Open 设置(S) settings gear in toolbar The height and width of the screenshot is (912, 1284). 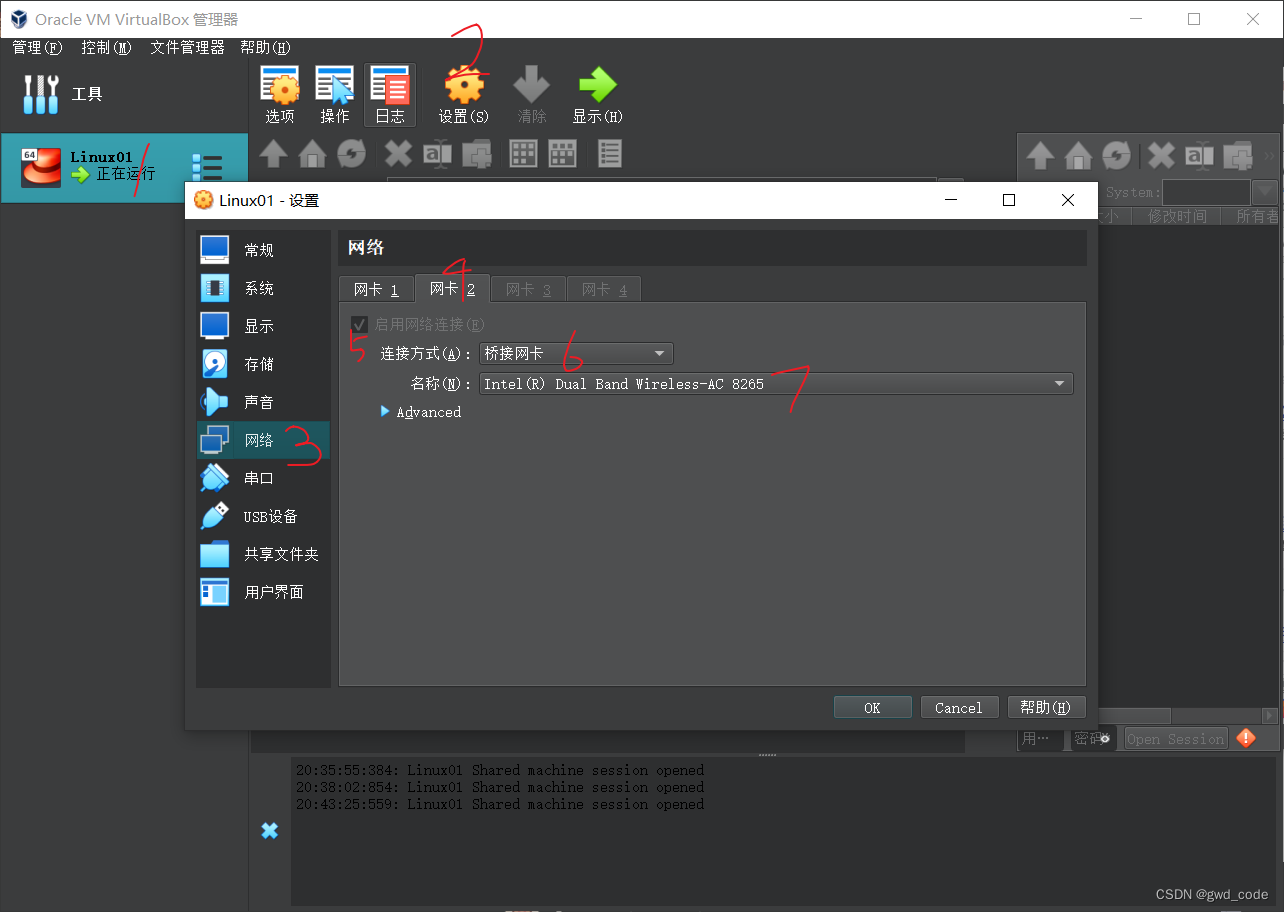click(464, 95)
